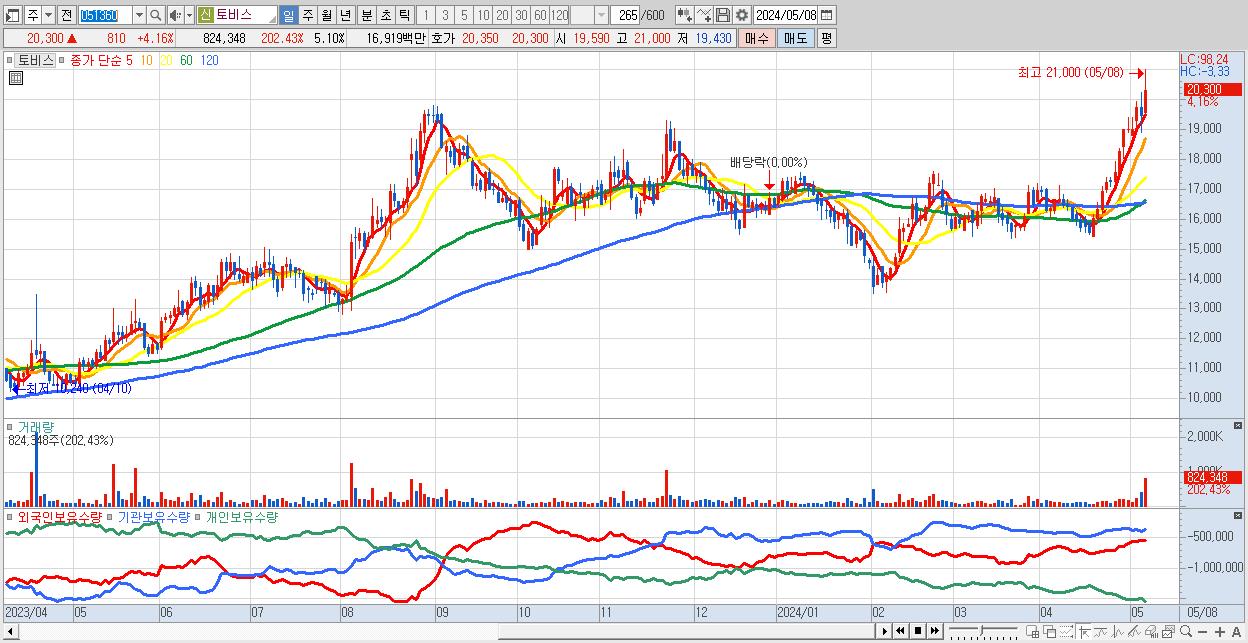Adjust the playback speed slider at bottom
The height and width of the screenshot is (643, 1248).
(x=981, y=631)
